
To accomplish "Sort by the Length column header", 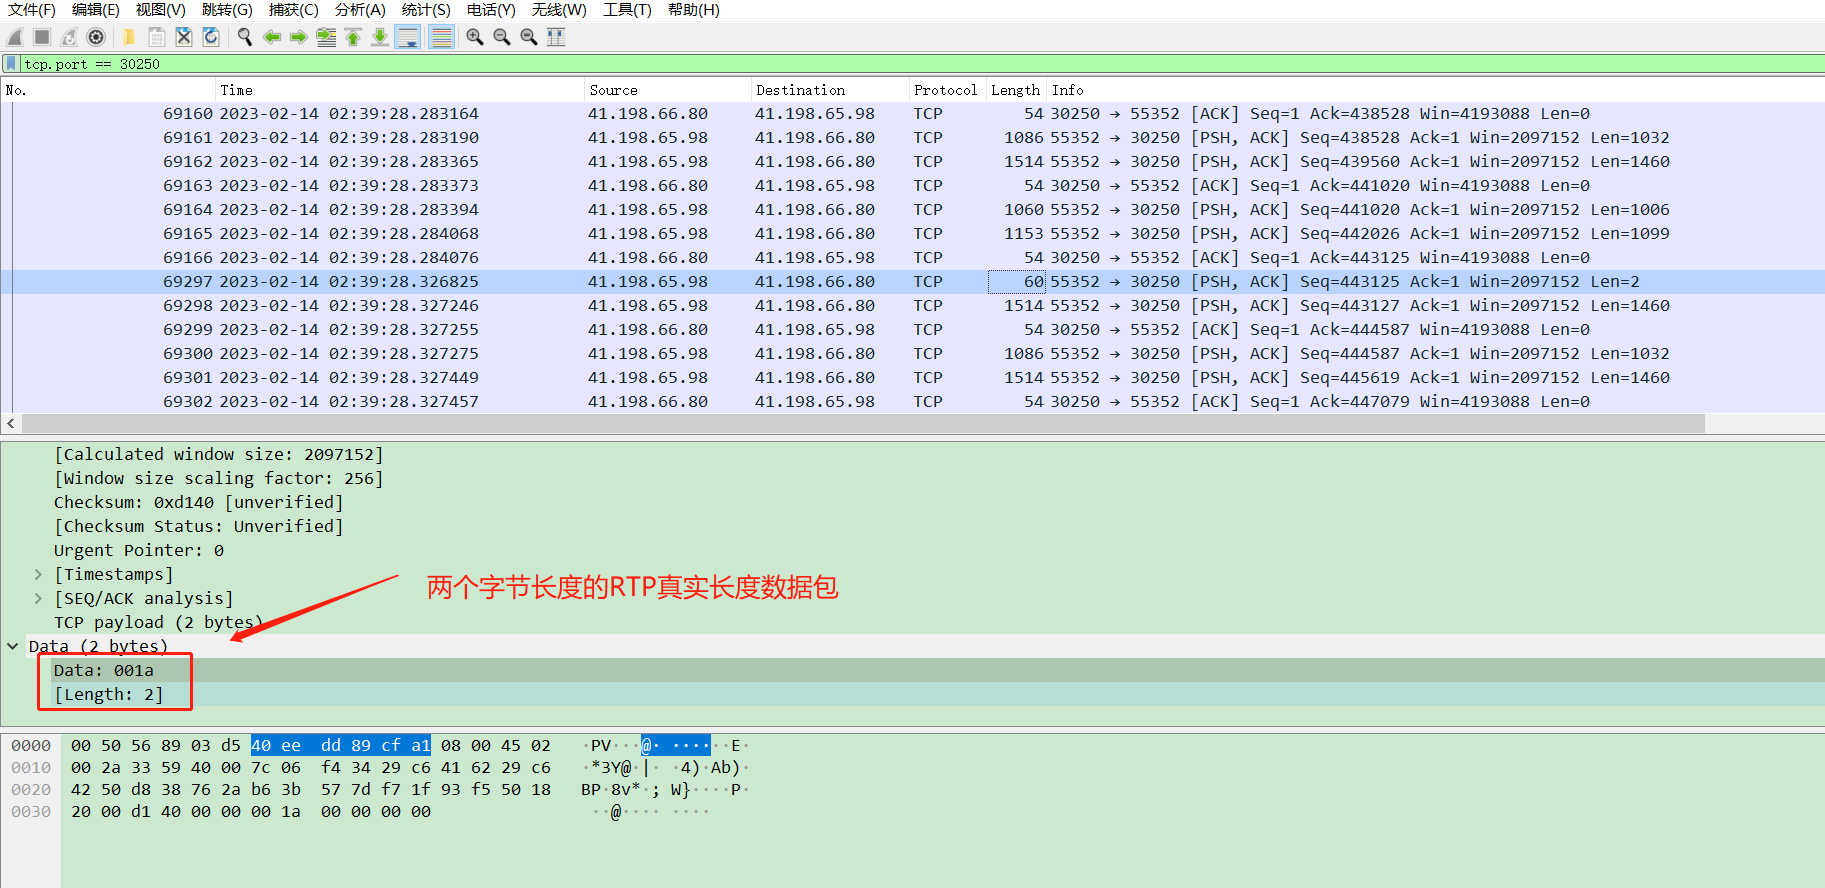I will coord(1016,90).
